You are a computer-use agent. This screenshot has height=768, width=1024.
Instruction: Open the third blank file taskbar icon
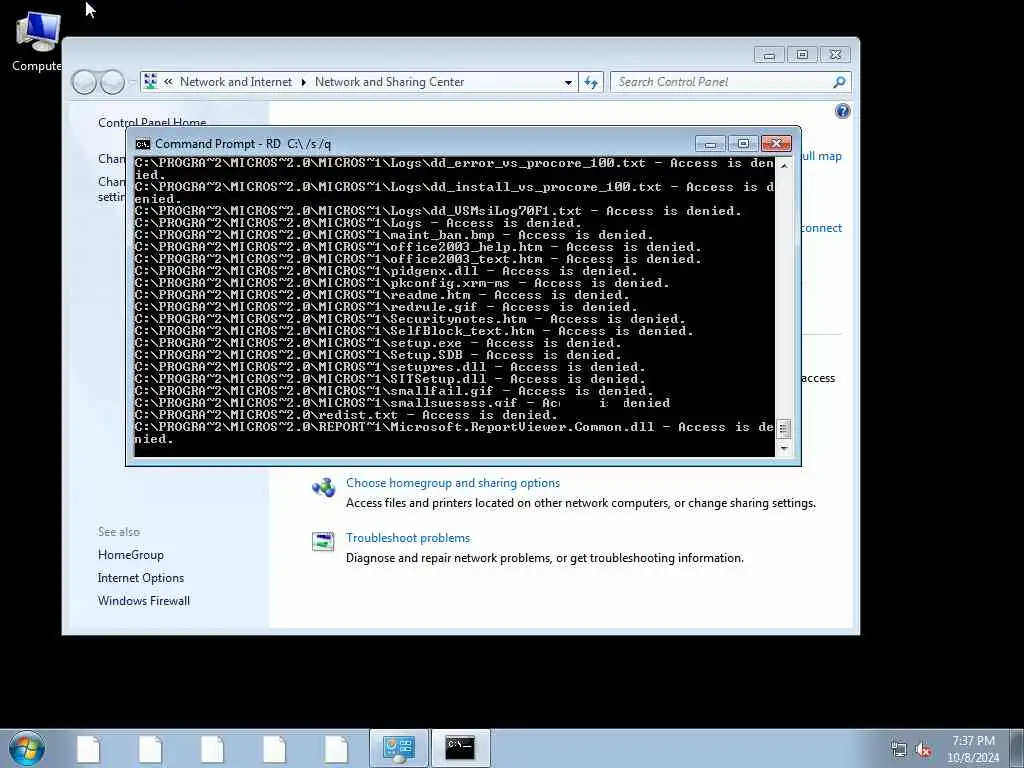click(212, 748)
